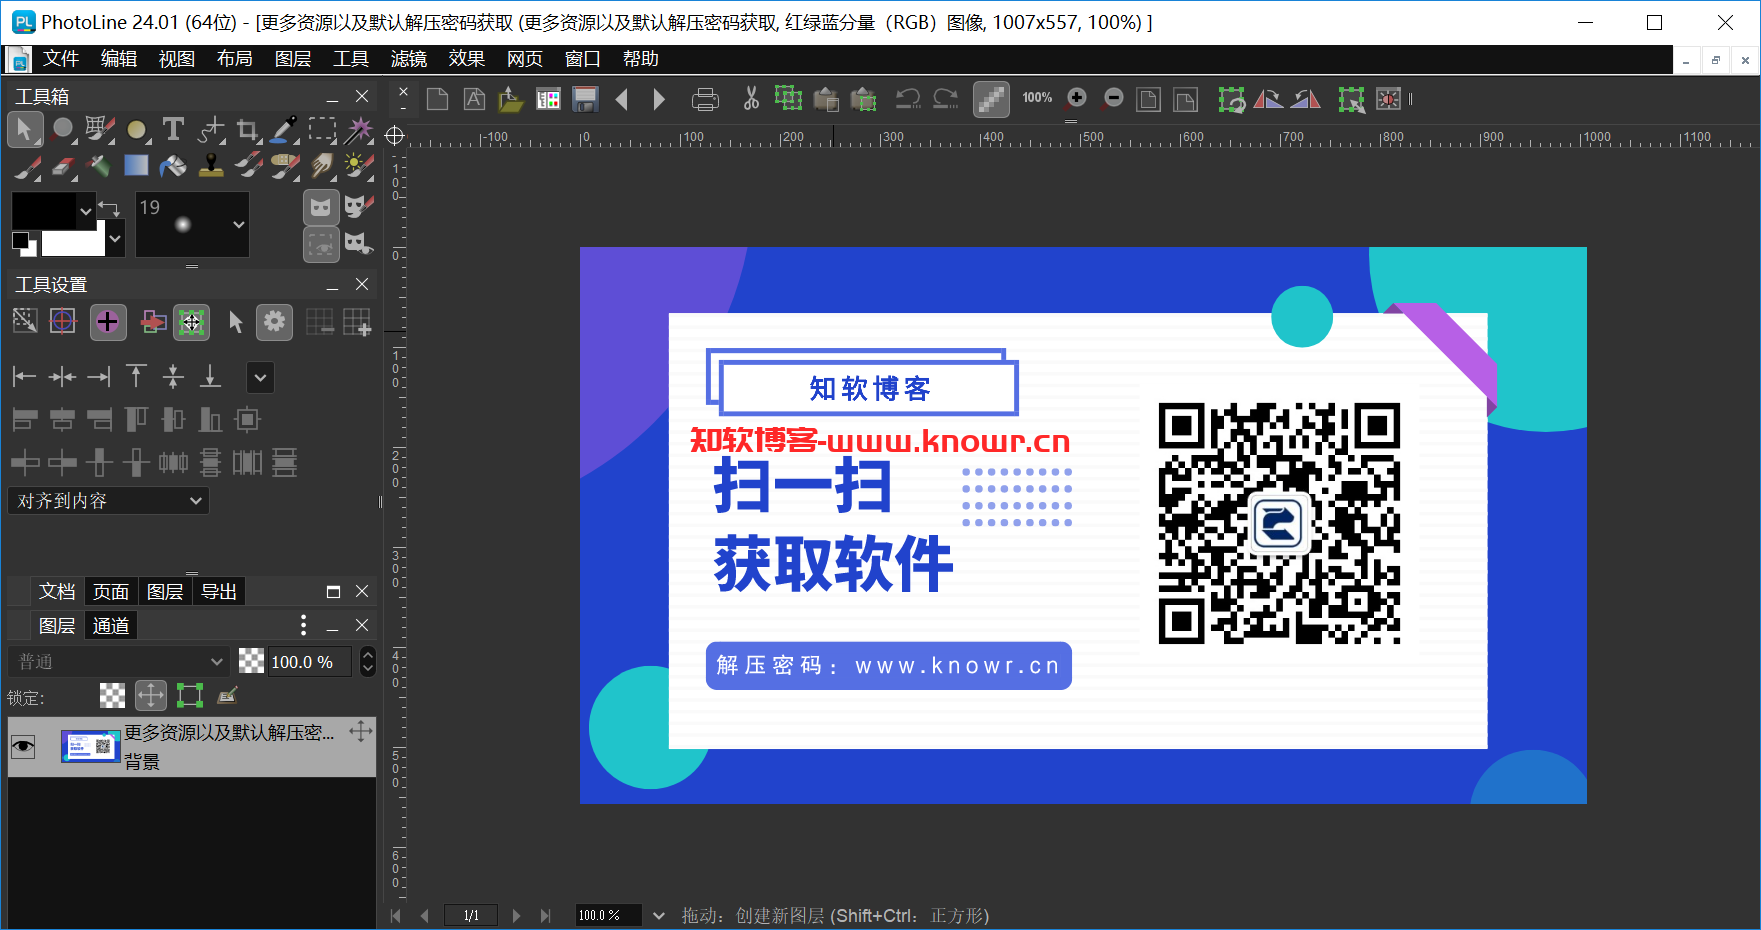1761x930 pixels.
Task: Click the save floppy disk icon
Action: coord(585,99)
